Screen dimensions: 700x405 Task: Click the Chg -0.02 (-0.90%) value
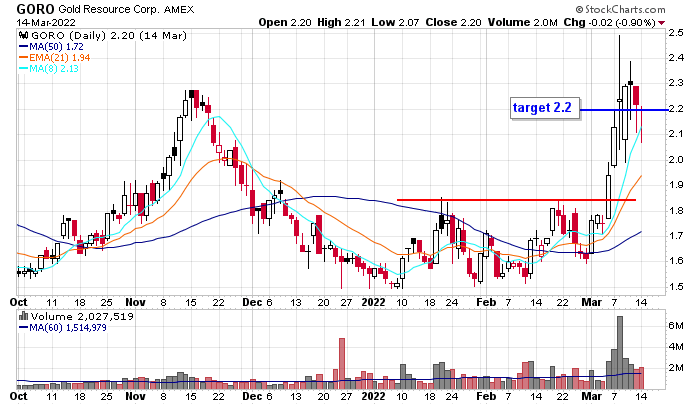609,22
